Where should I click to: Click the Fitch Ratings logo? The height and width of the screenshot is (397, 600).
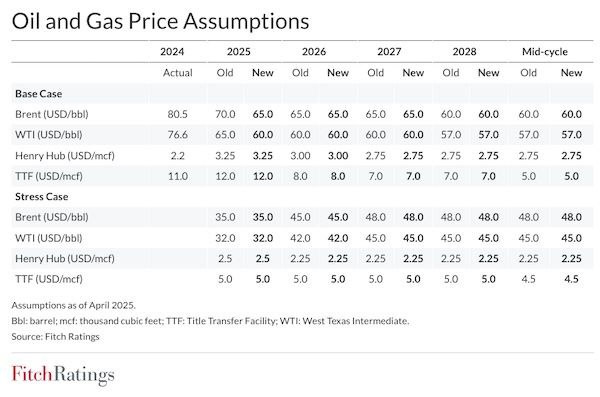tap(63, 375)
